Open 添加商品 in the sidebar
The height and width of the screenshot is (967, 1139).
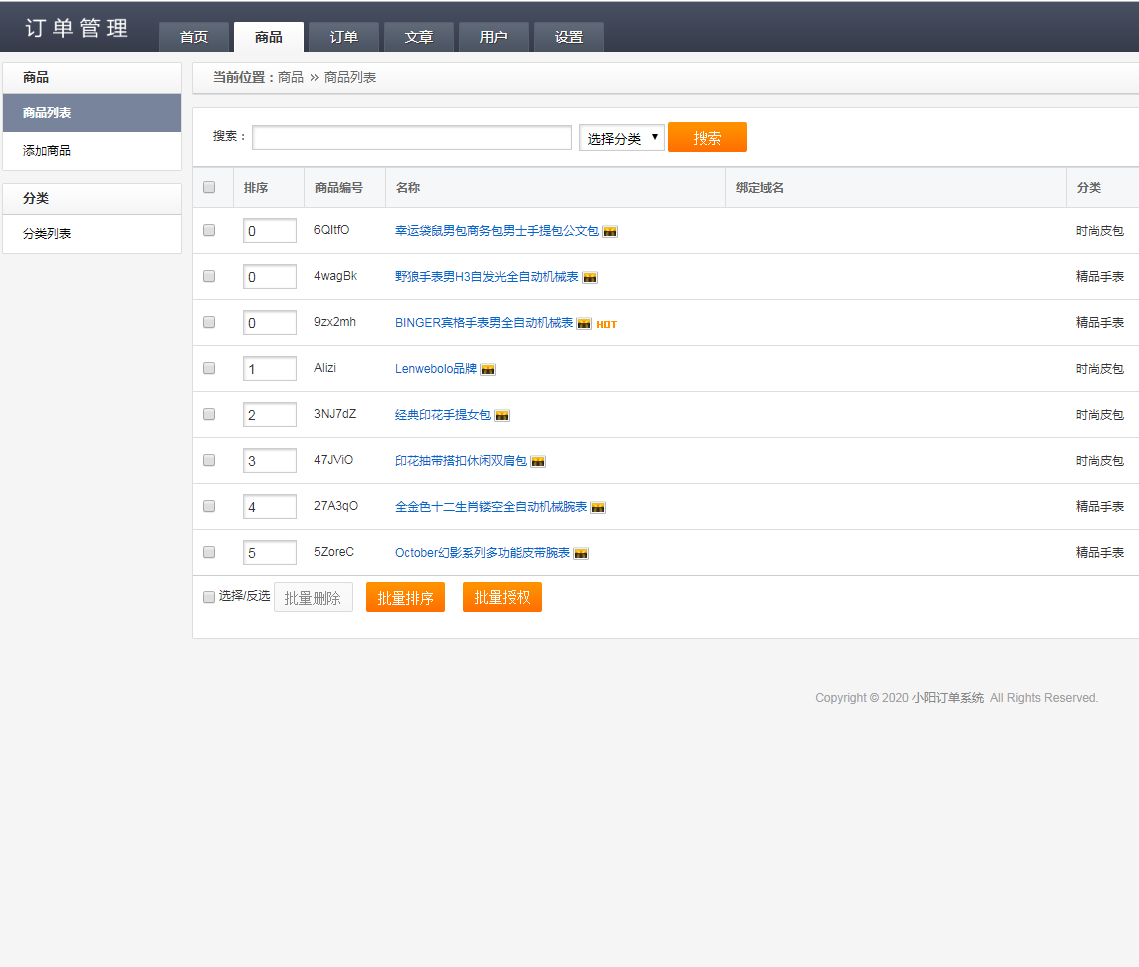(x=47, y=151)
